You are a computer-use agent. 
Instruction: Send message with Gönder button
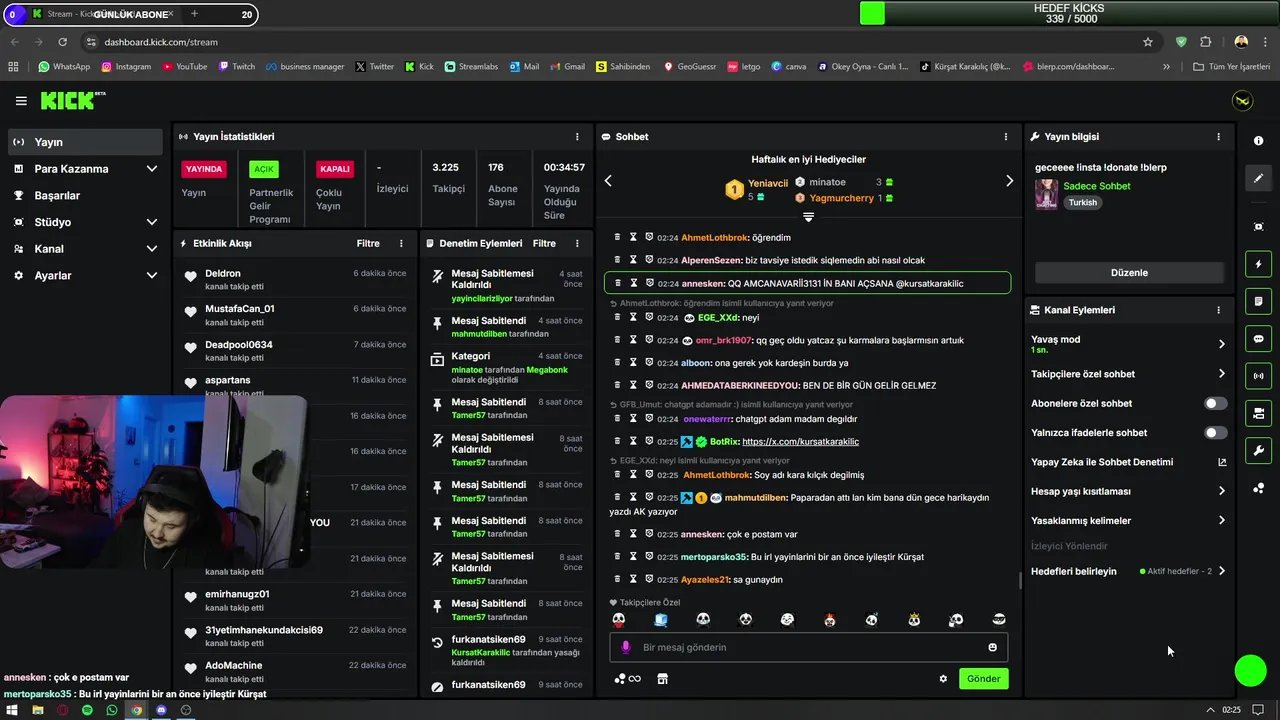[983, 679]
